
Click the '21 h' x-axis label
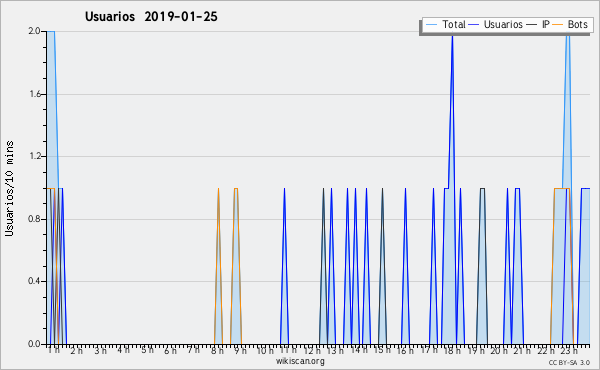point(522,350)
